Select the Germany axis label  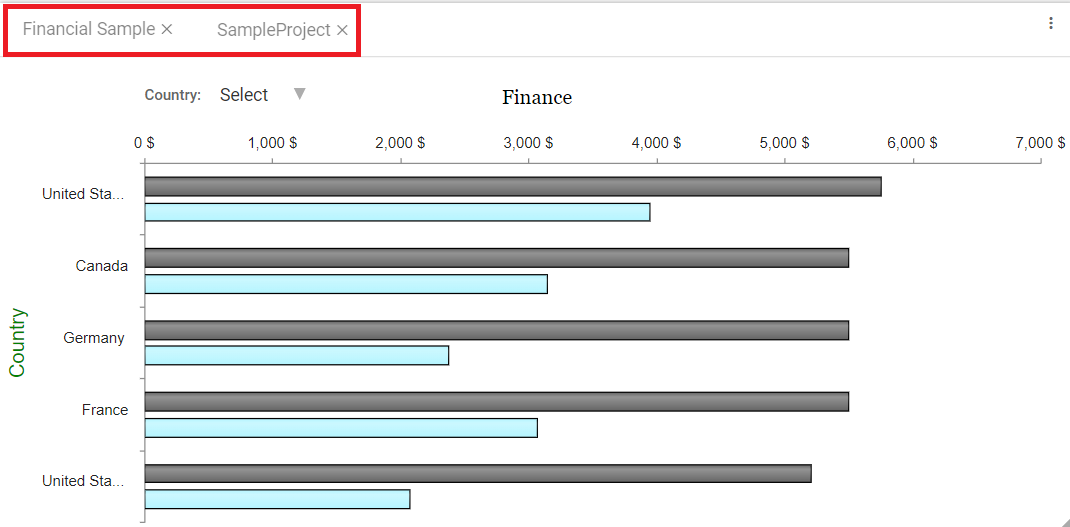[x=94, y=338]
